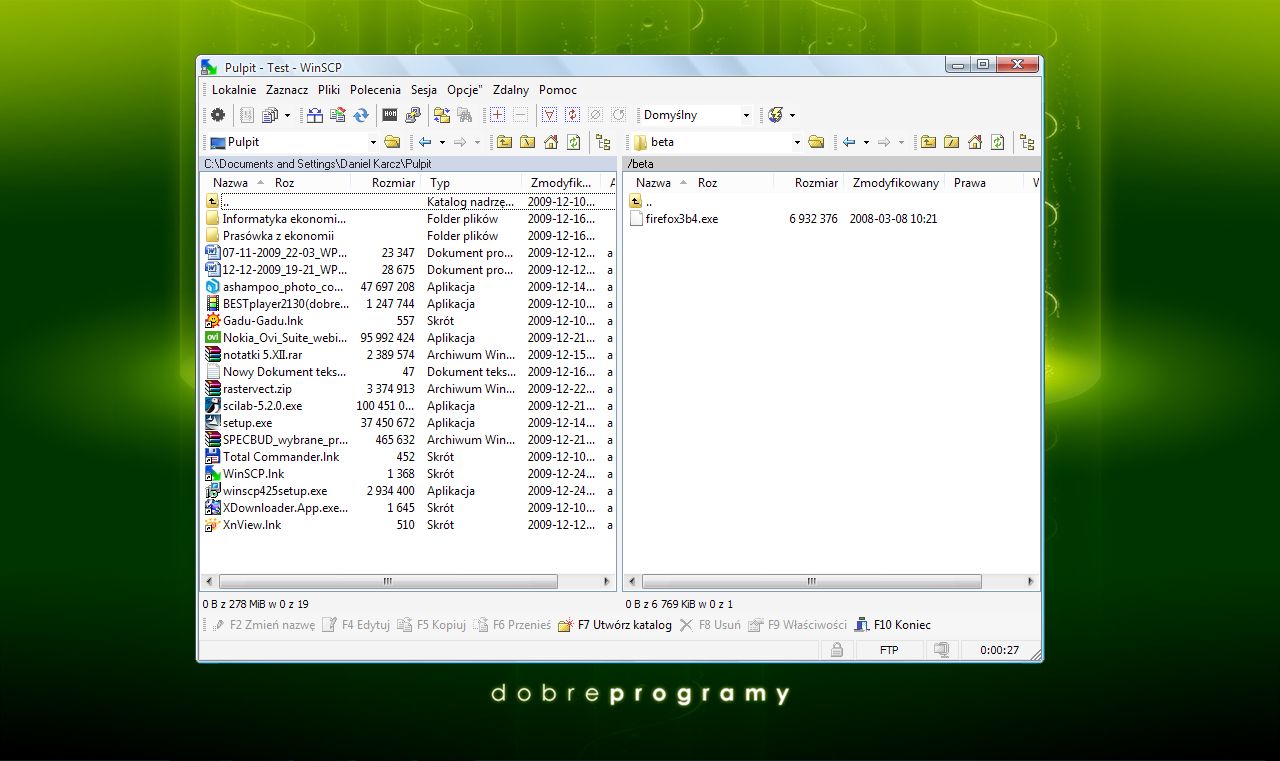Open the Zdalny menu
The image size is (1280, 761).
(x=511, y=90)
